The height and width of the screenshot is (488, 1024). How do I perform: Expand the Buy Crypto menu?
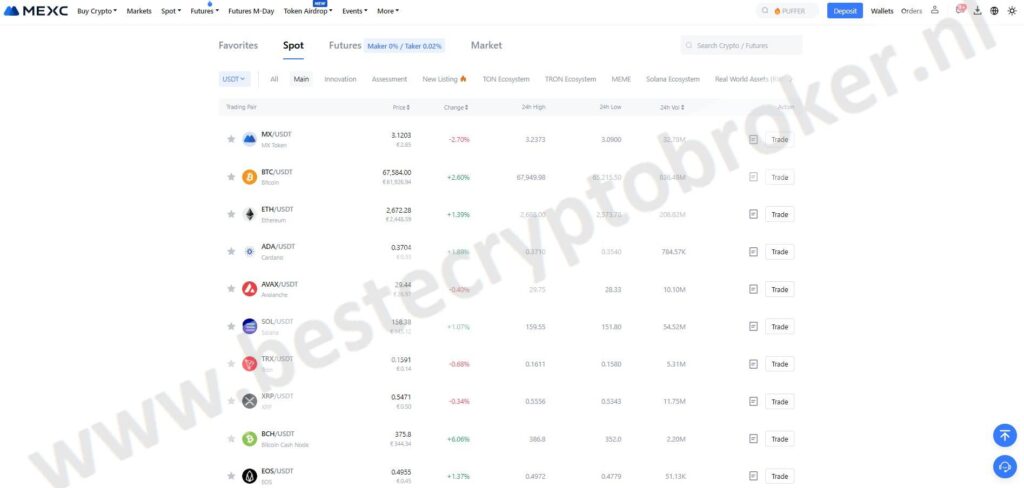[x=97, y=11]
